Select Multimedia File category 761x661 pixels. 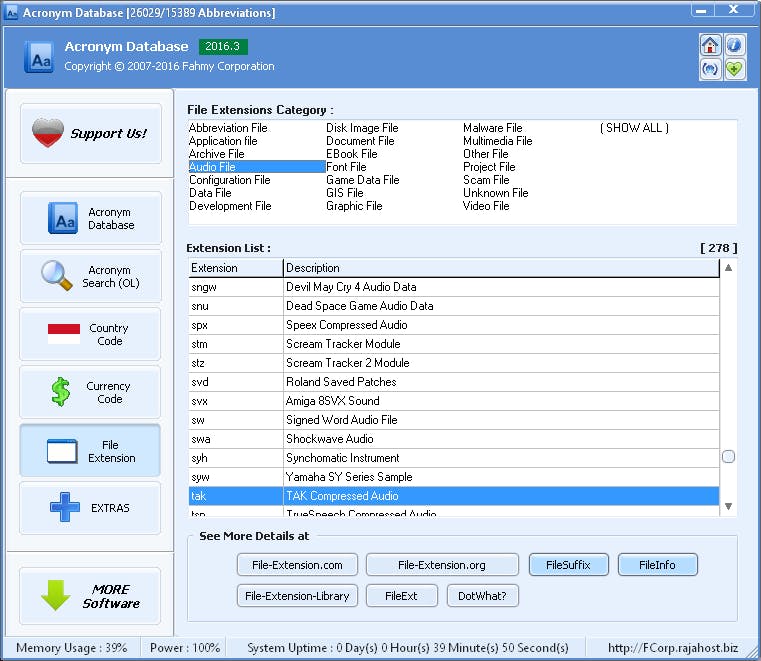497,141
